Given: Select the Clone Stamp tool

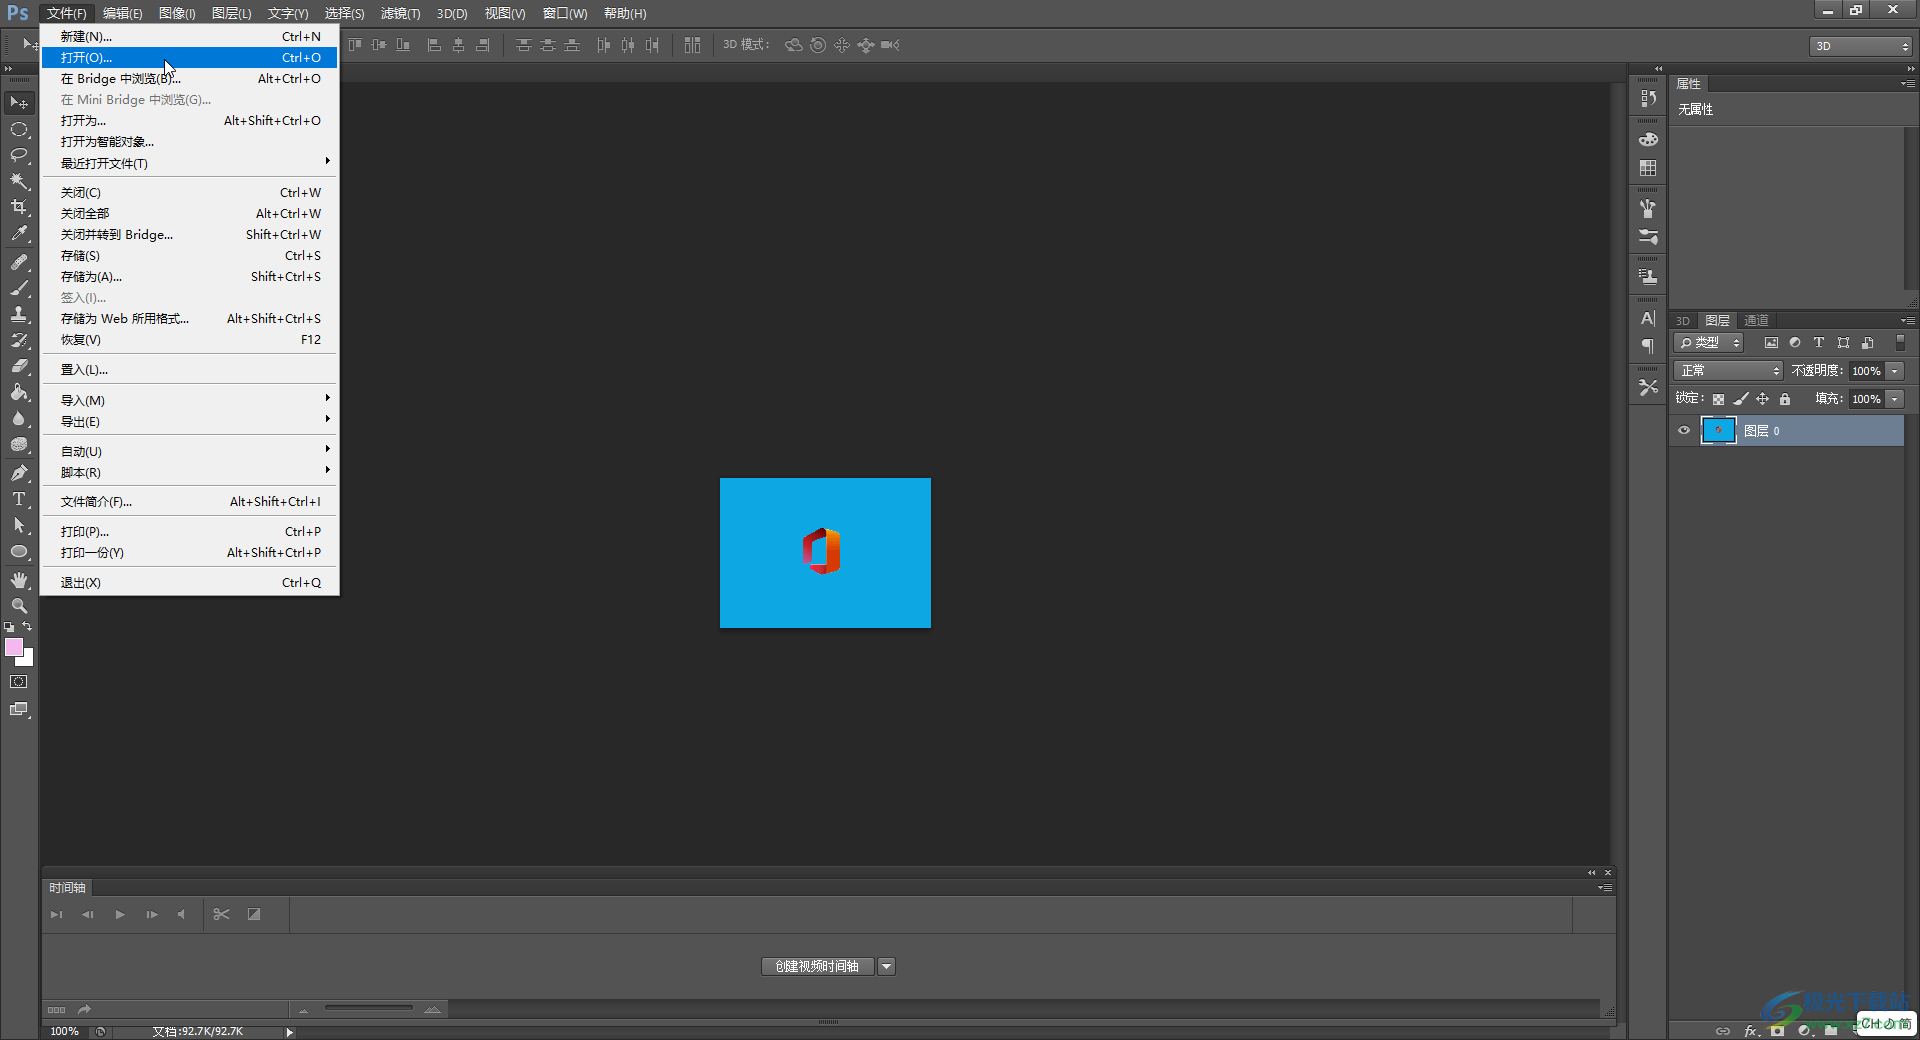Looking at the screenshot, I should (19, 314).
